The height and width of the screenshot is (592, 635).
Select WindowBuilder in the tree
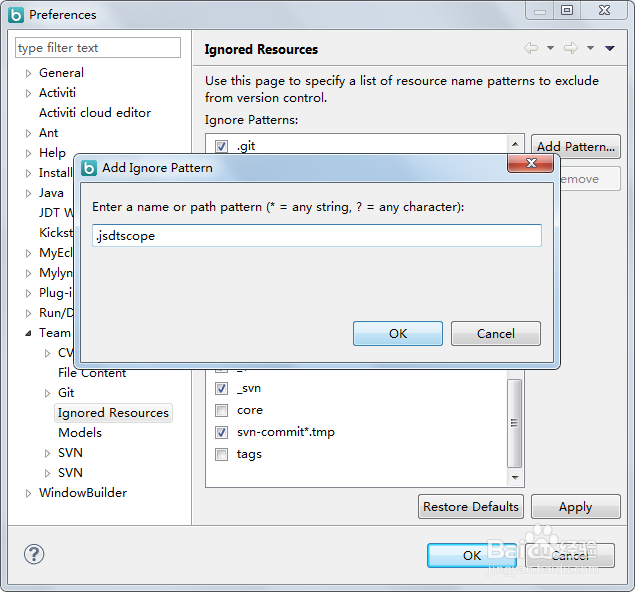click(x=83, y=492)
